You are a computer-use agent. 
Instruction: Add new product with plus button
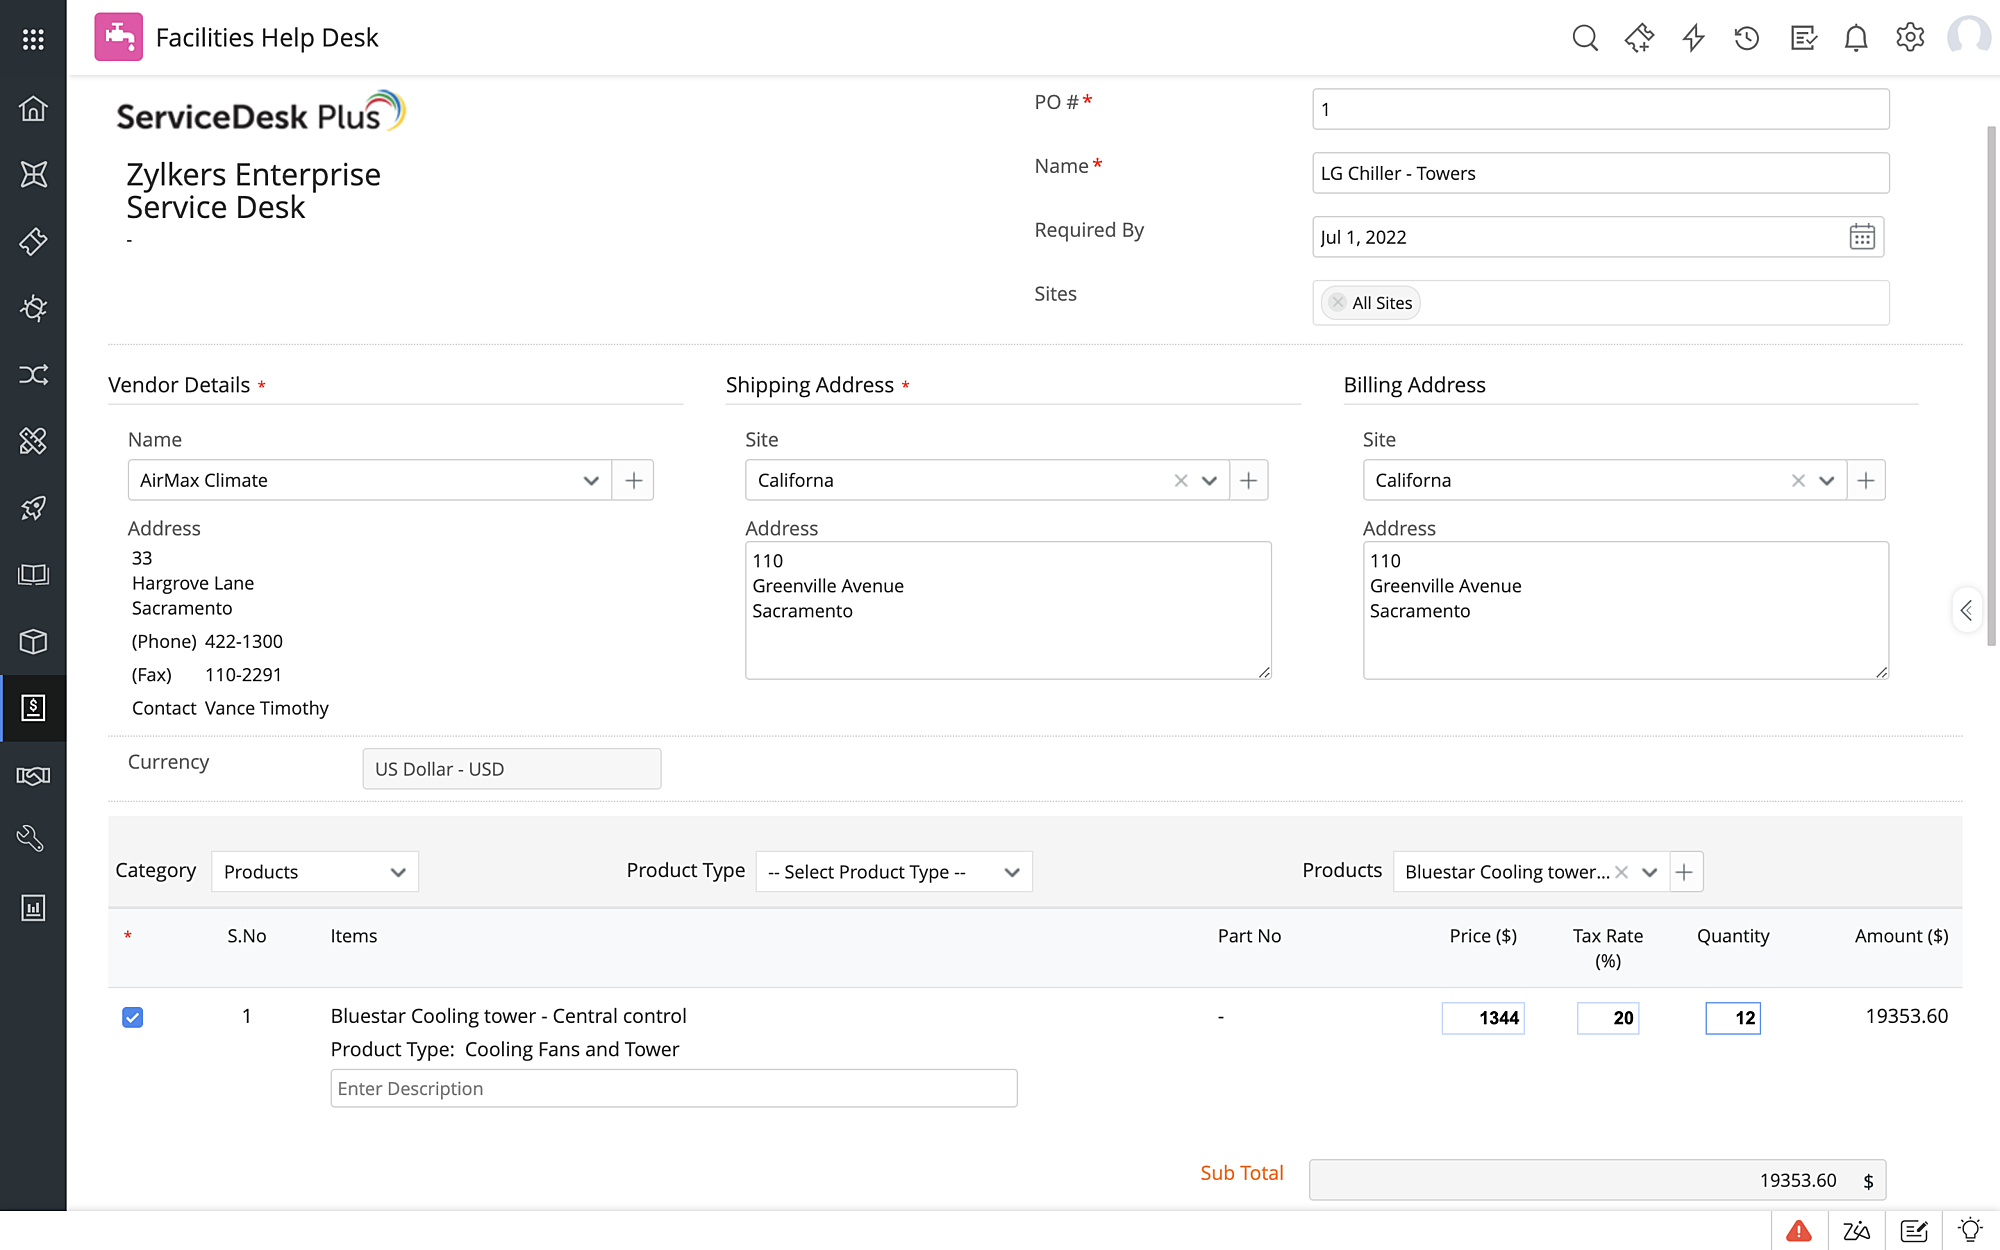[1685, 872]
